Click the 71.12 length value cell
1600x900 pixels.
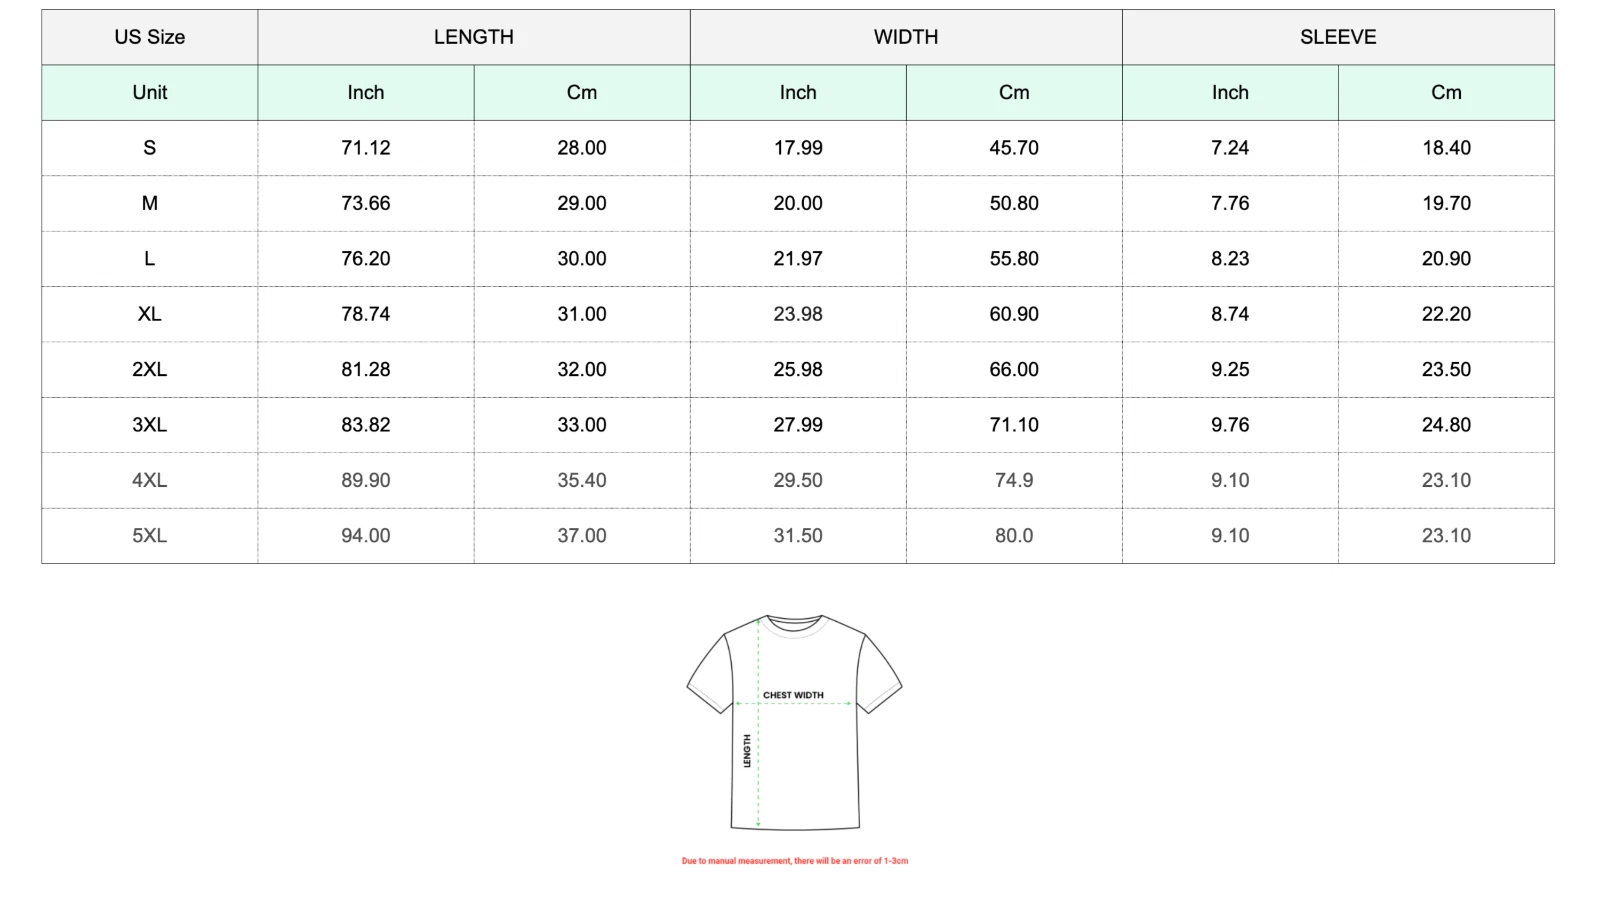tap(366, 148)
